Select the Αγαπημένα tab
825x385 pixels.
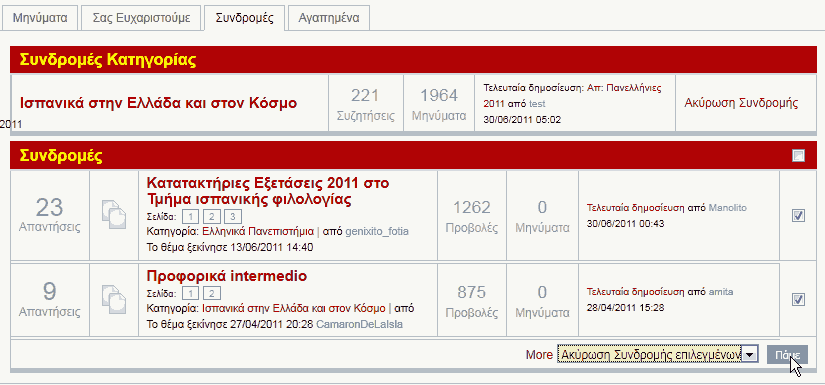click(x=329, y=18)
